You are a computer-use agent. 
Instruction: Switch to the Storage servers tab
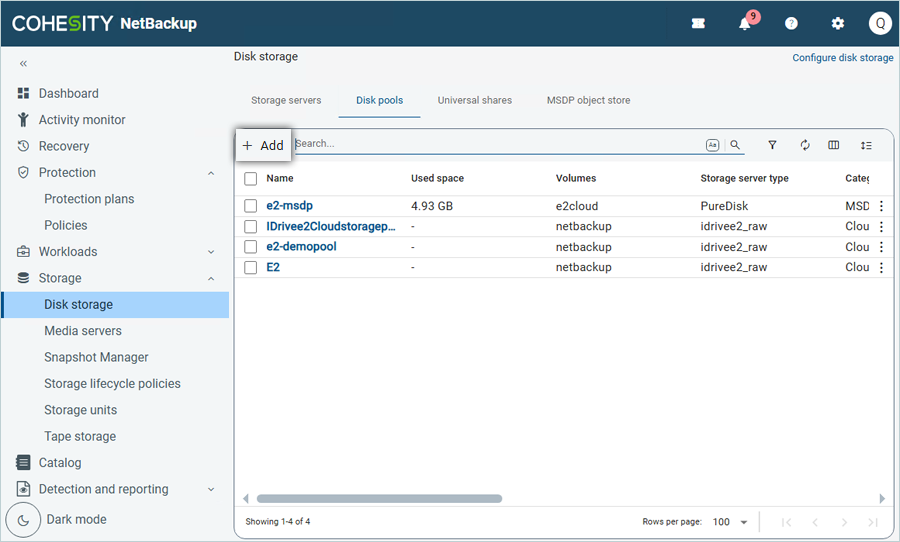click(x=286, y=100)
